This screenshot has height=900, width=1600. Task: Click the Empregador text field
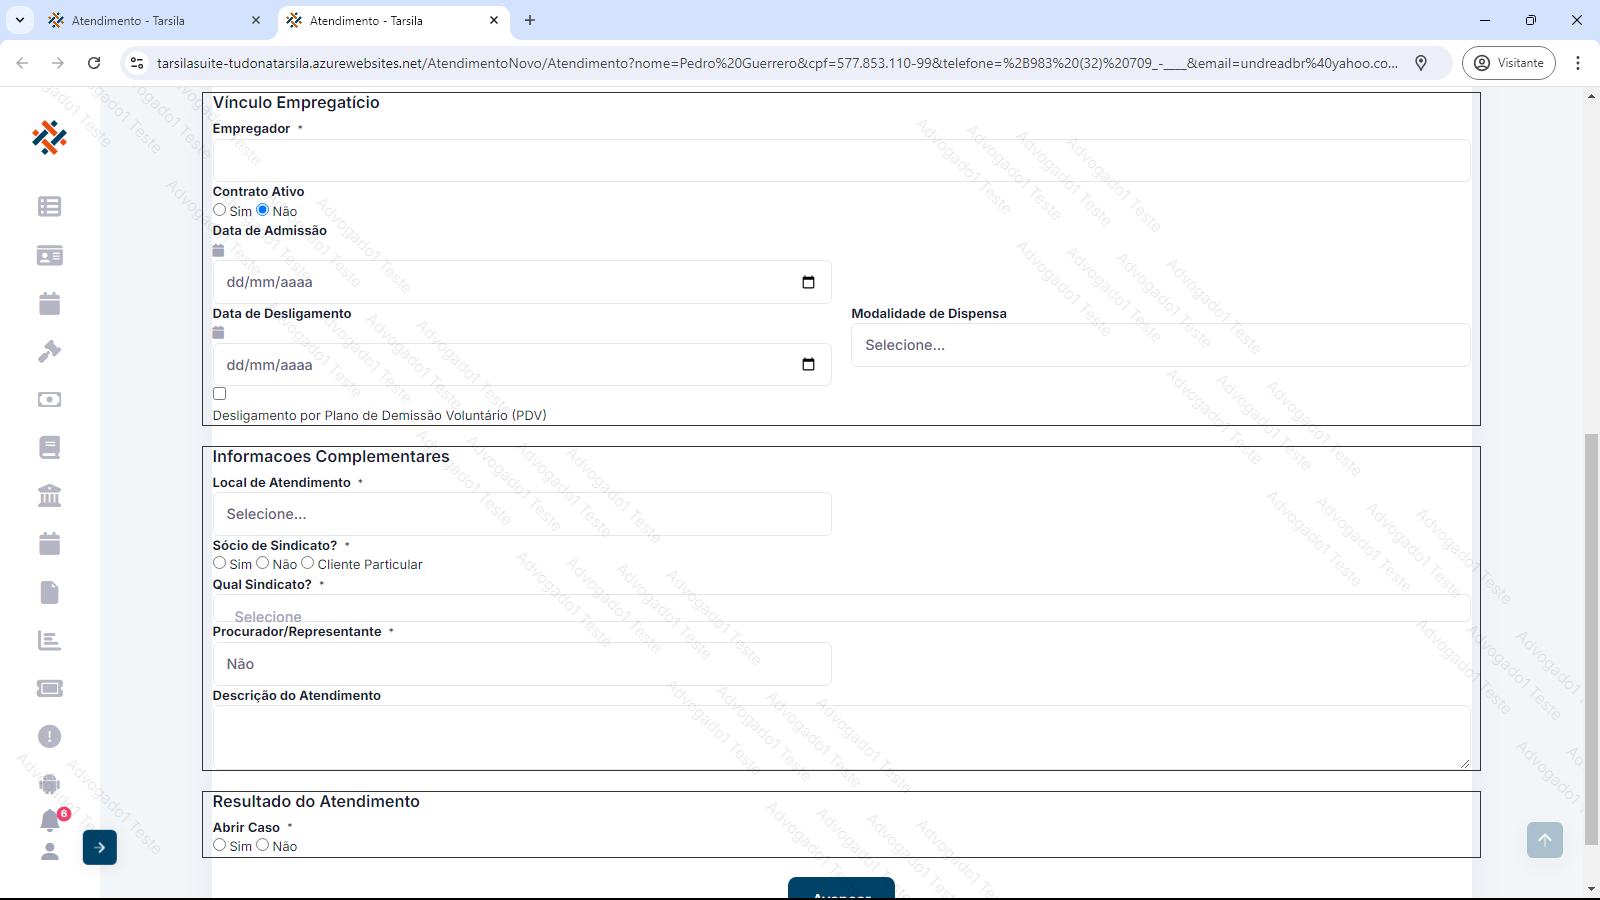point(840,161)
